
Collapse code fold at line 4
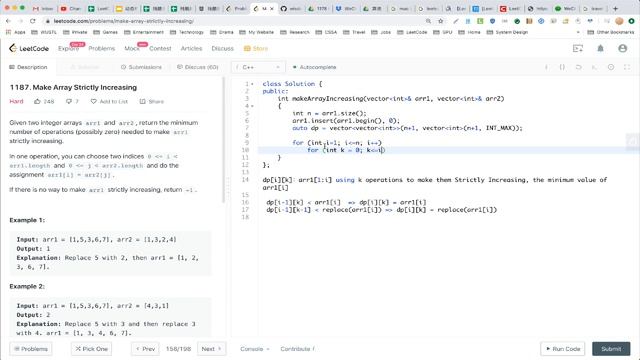pos(252,106)
